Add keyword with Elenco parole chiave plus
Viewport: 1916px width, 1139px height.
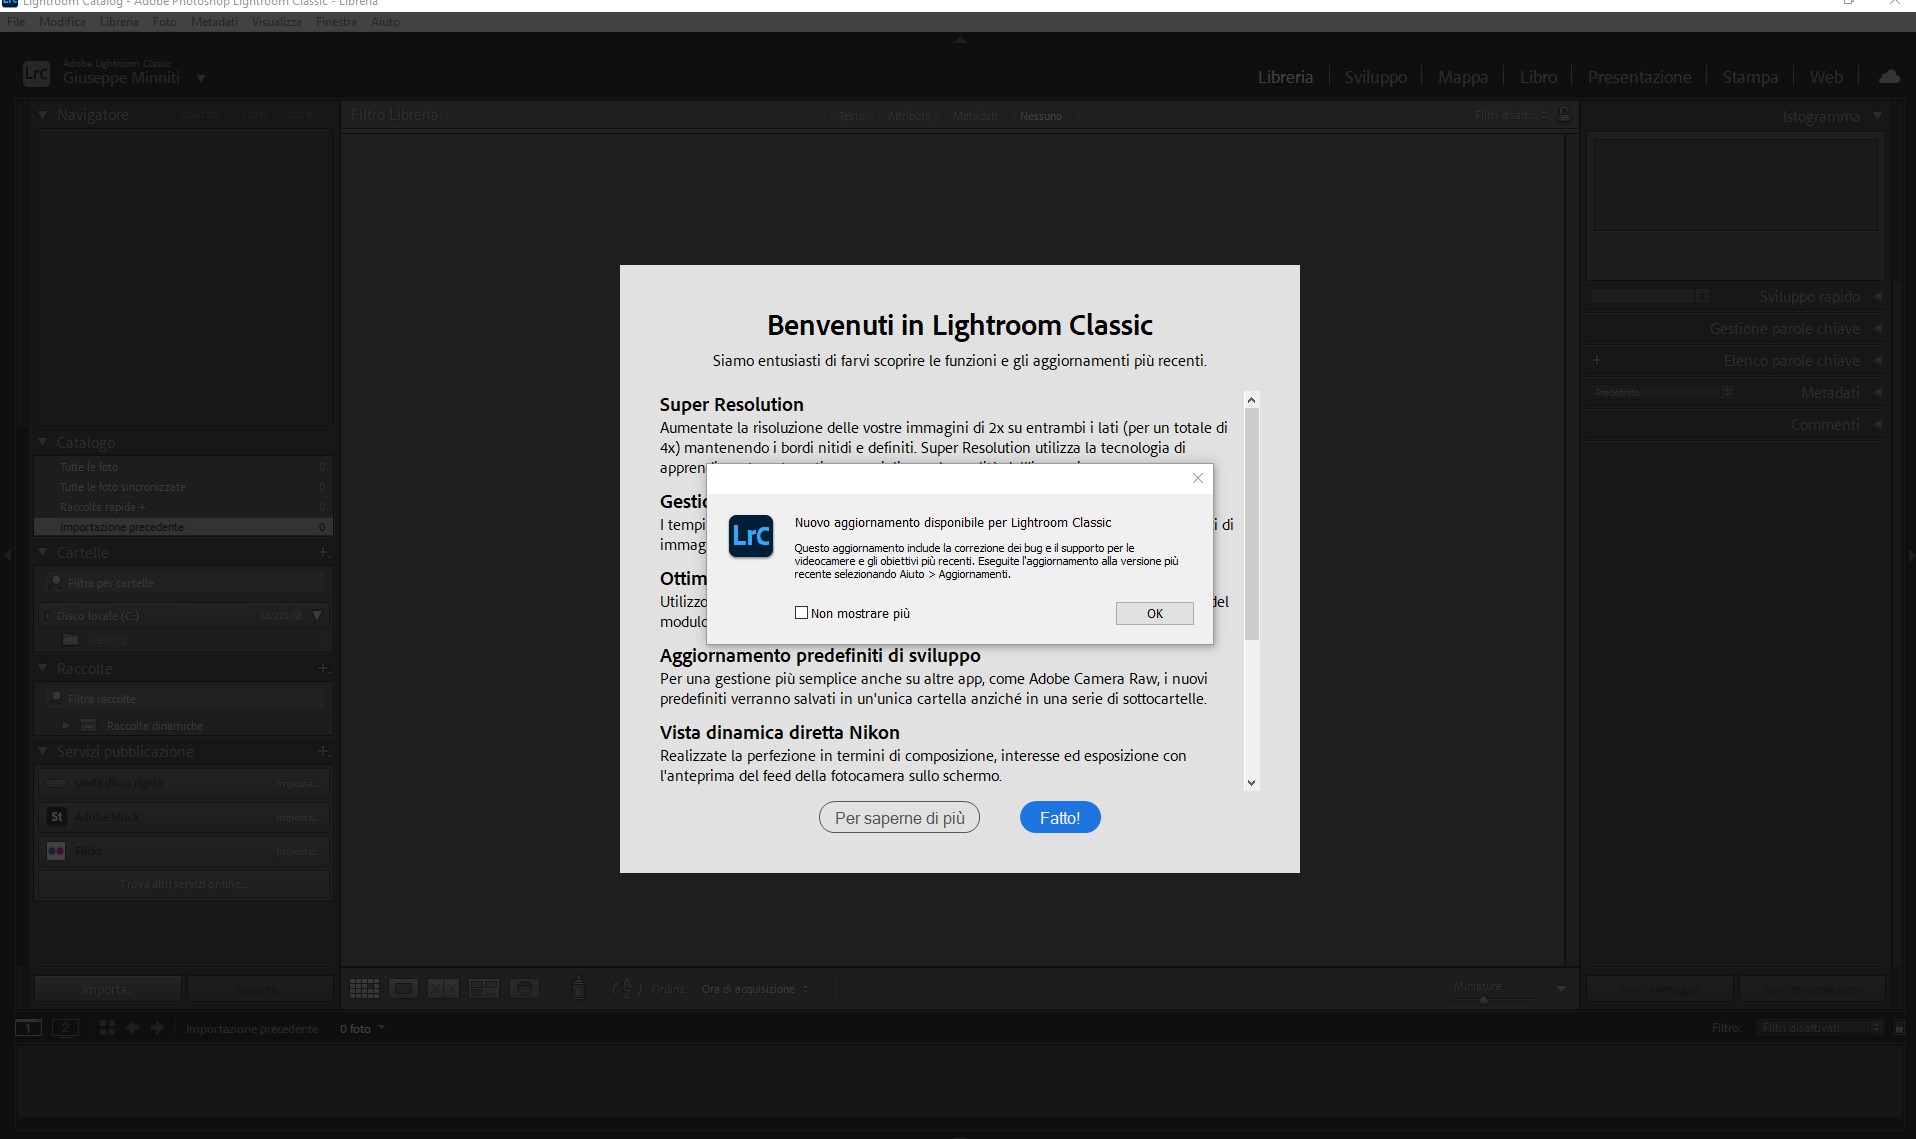tap(1597, 360)
